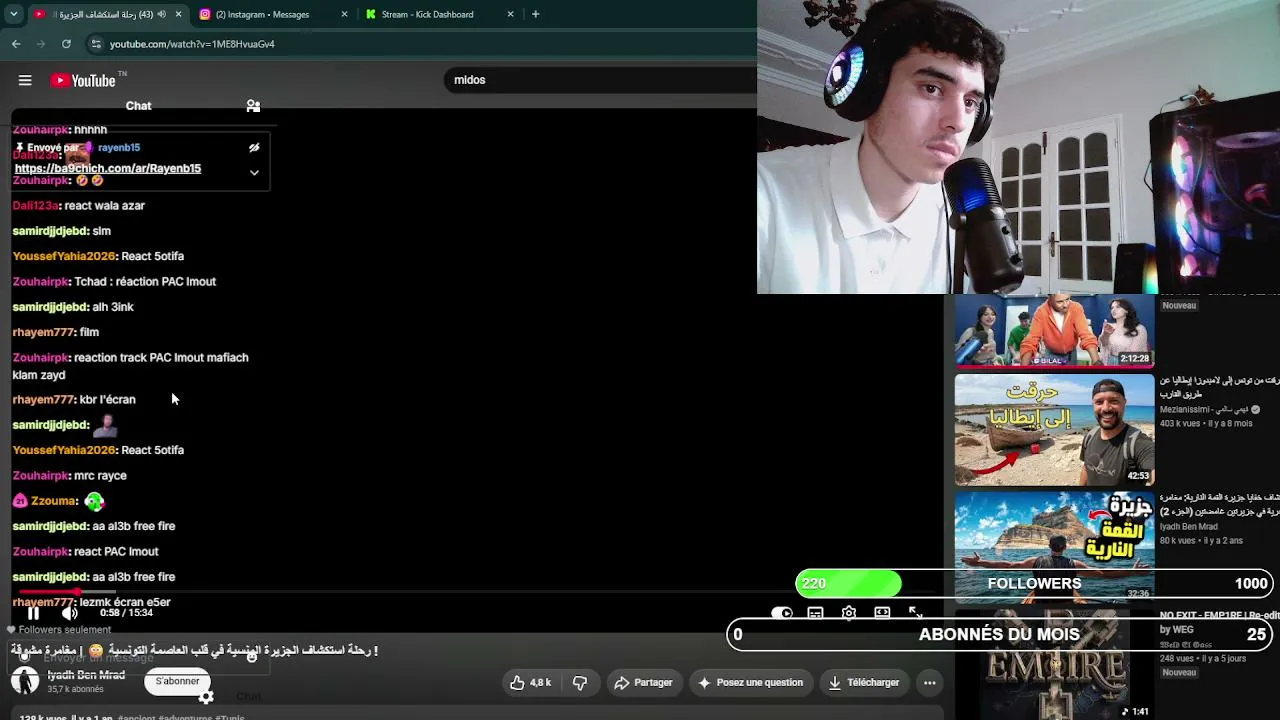
Task: Open the 42:53 Italy video thumbnail
Action: click(x=1054, y=430)
